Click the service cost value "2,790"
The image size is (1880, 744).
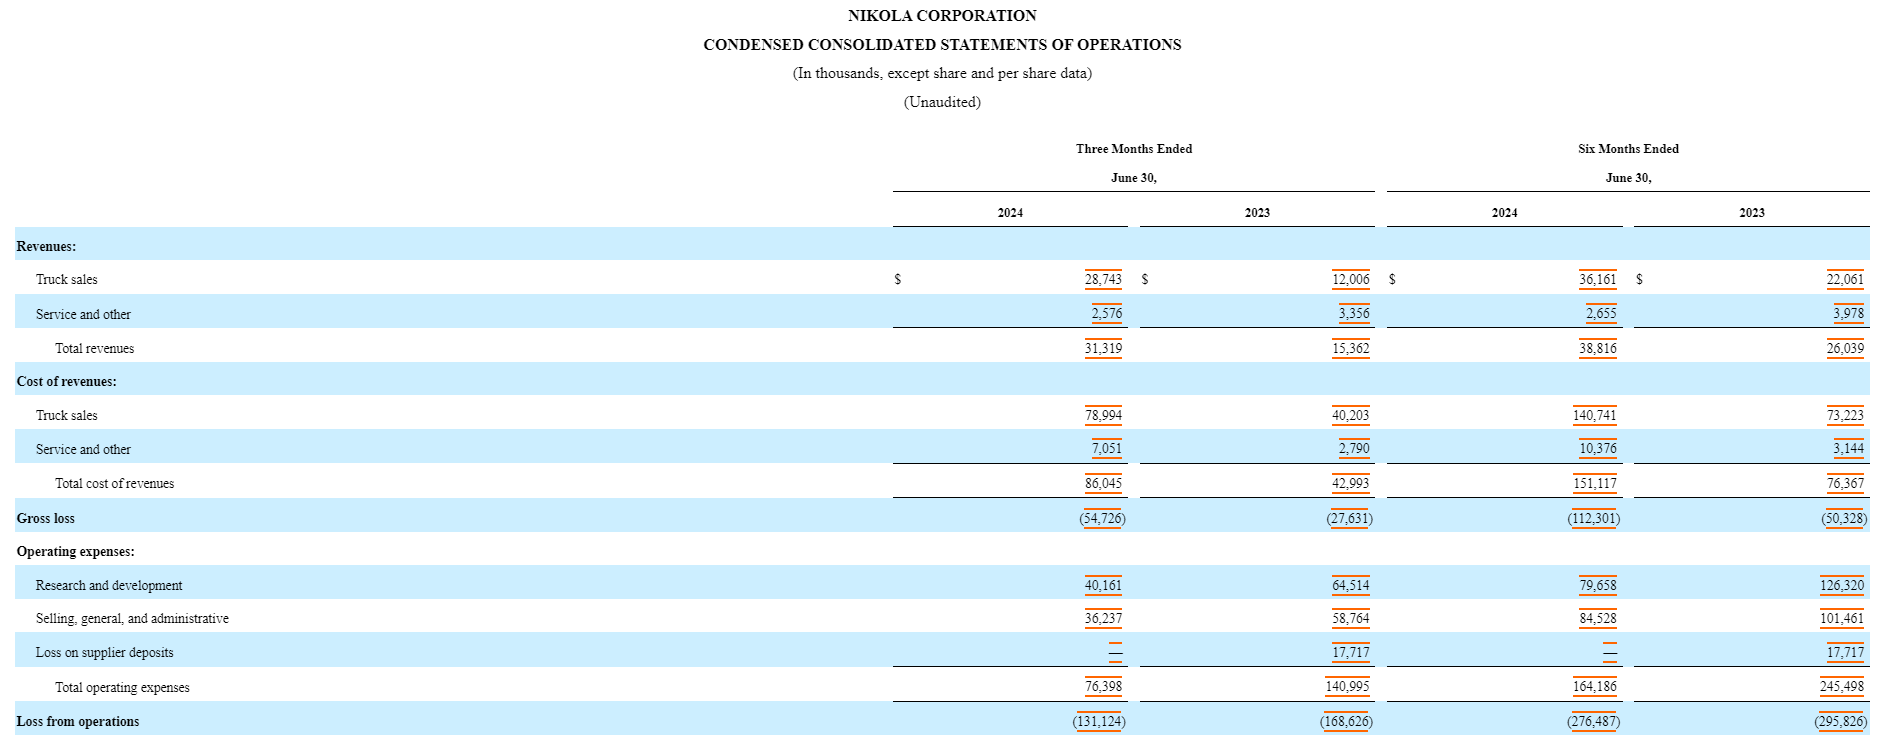pos(1354,449)
